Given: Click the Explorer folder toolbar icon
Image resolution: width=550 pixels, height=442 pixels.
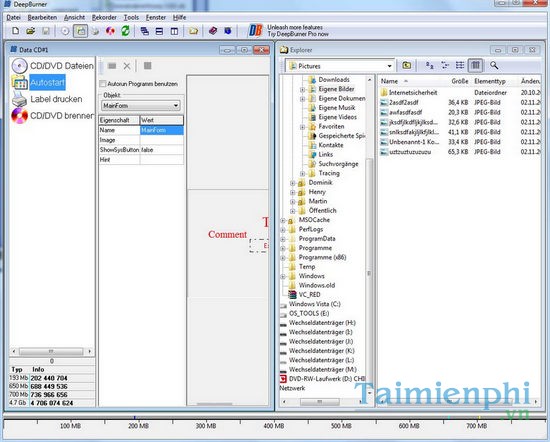Looking at the screenshot, I should pyautogui.click(x=193, y=31).
